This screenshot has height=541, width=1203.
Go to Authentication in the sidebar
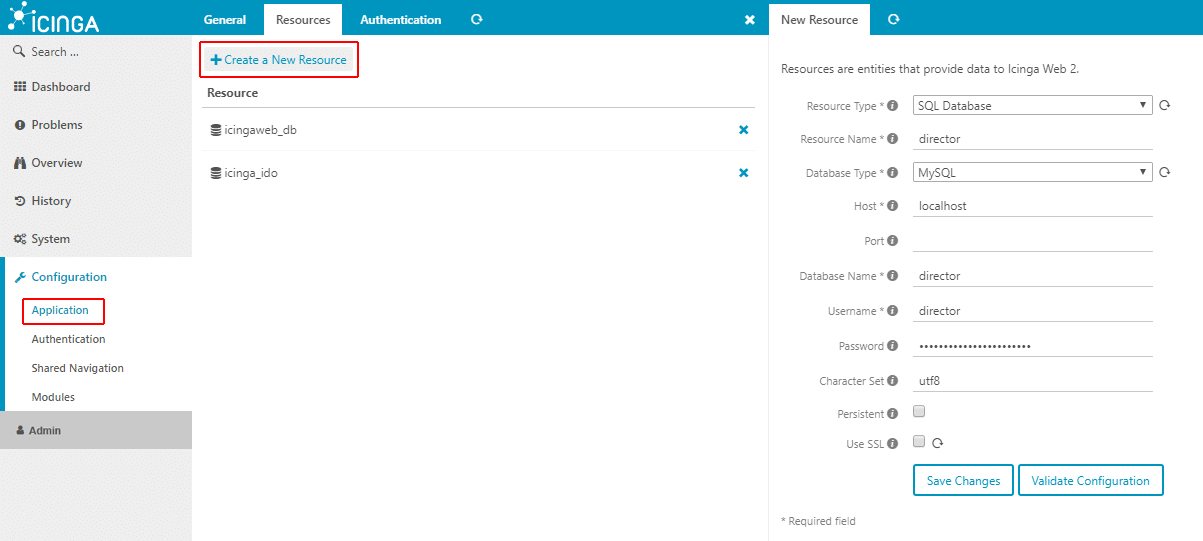68,339
